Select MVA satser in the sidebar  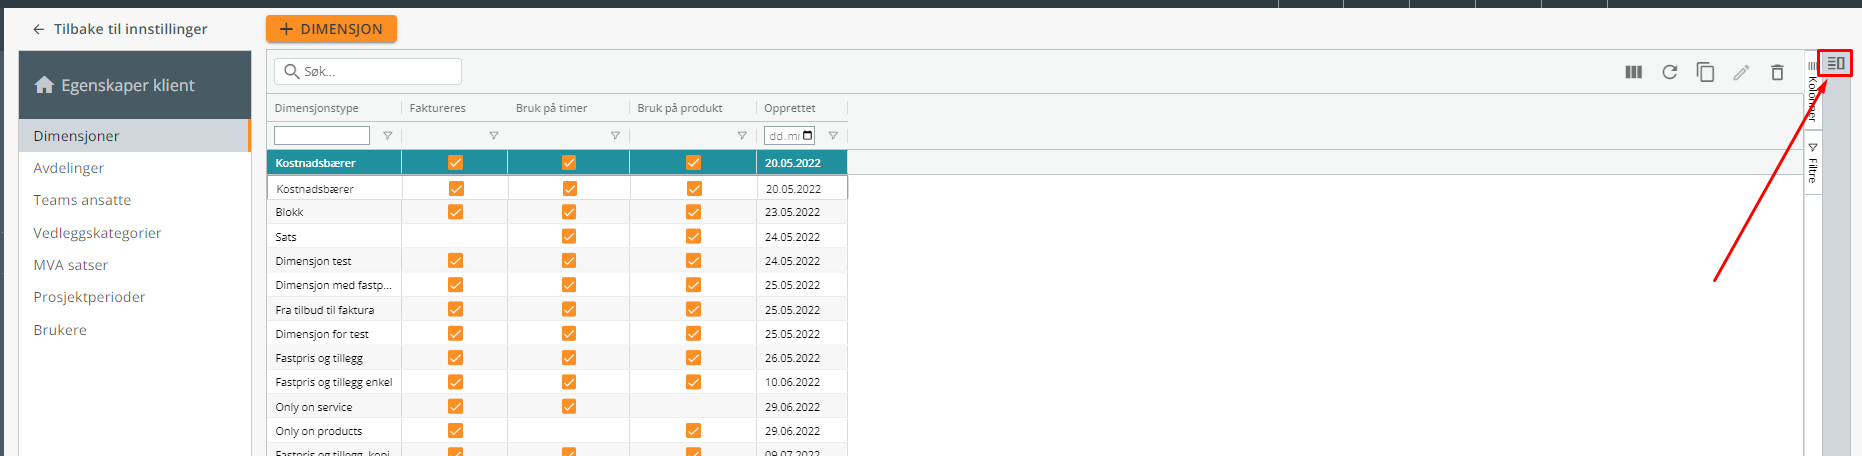pyautogui.click(x=70, y=265)
